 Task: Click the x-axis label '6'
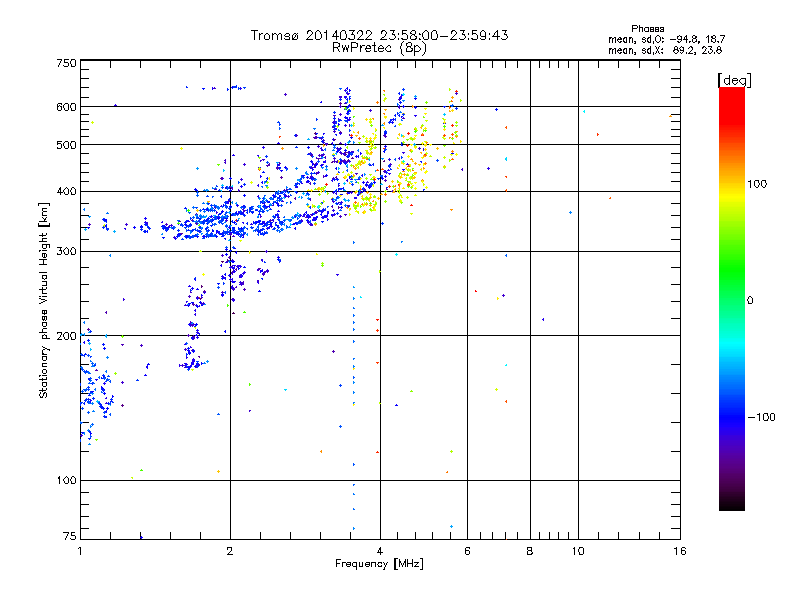467,551
